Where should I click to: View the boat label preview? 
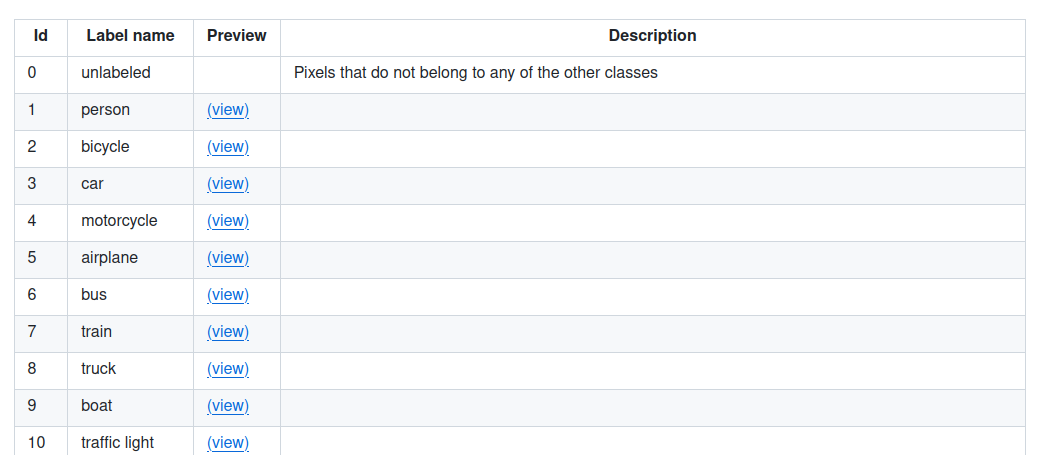[x=228, y=406]
